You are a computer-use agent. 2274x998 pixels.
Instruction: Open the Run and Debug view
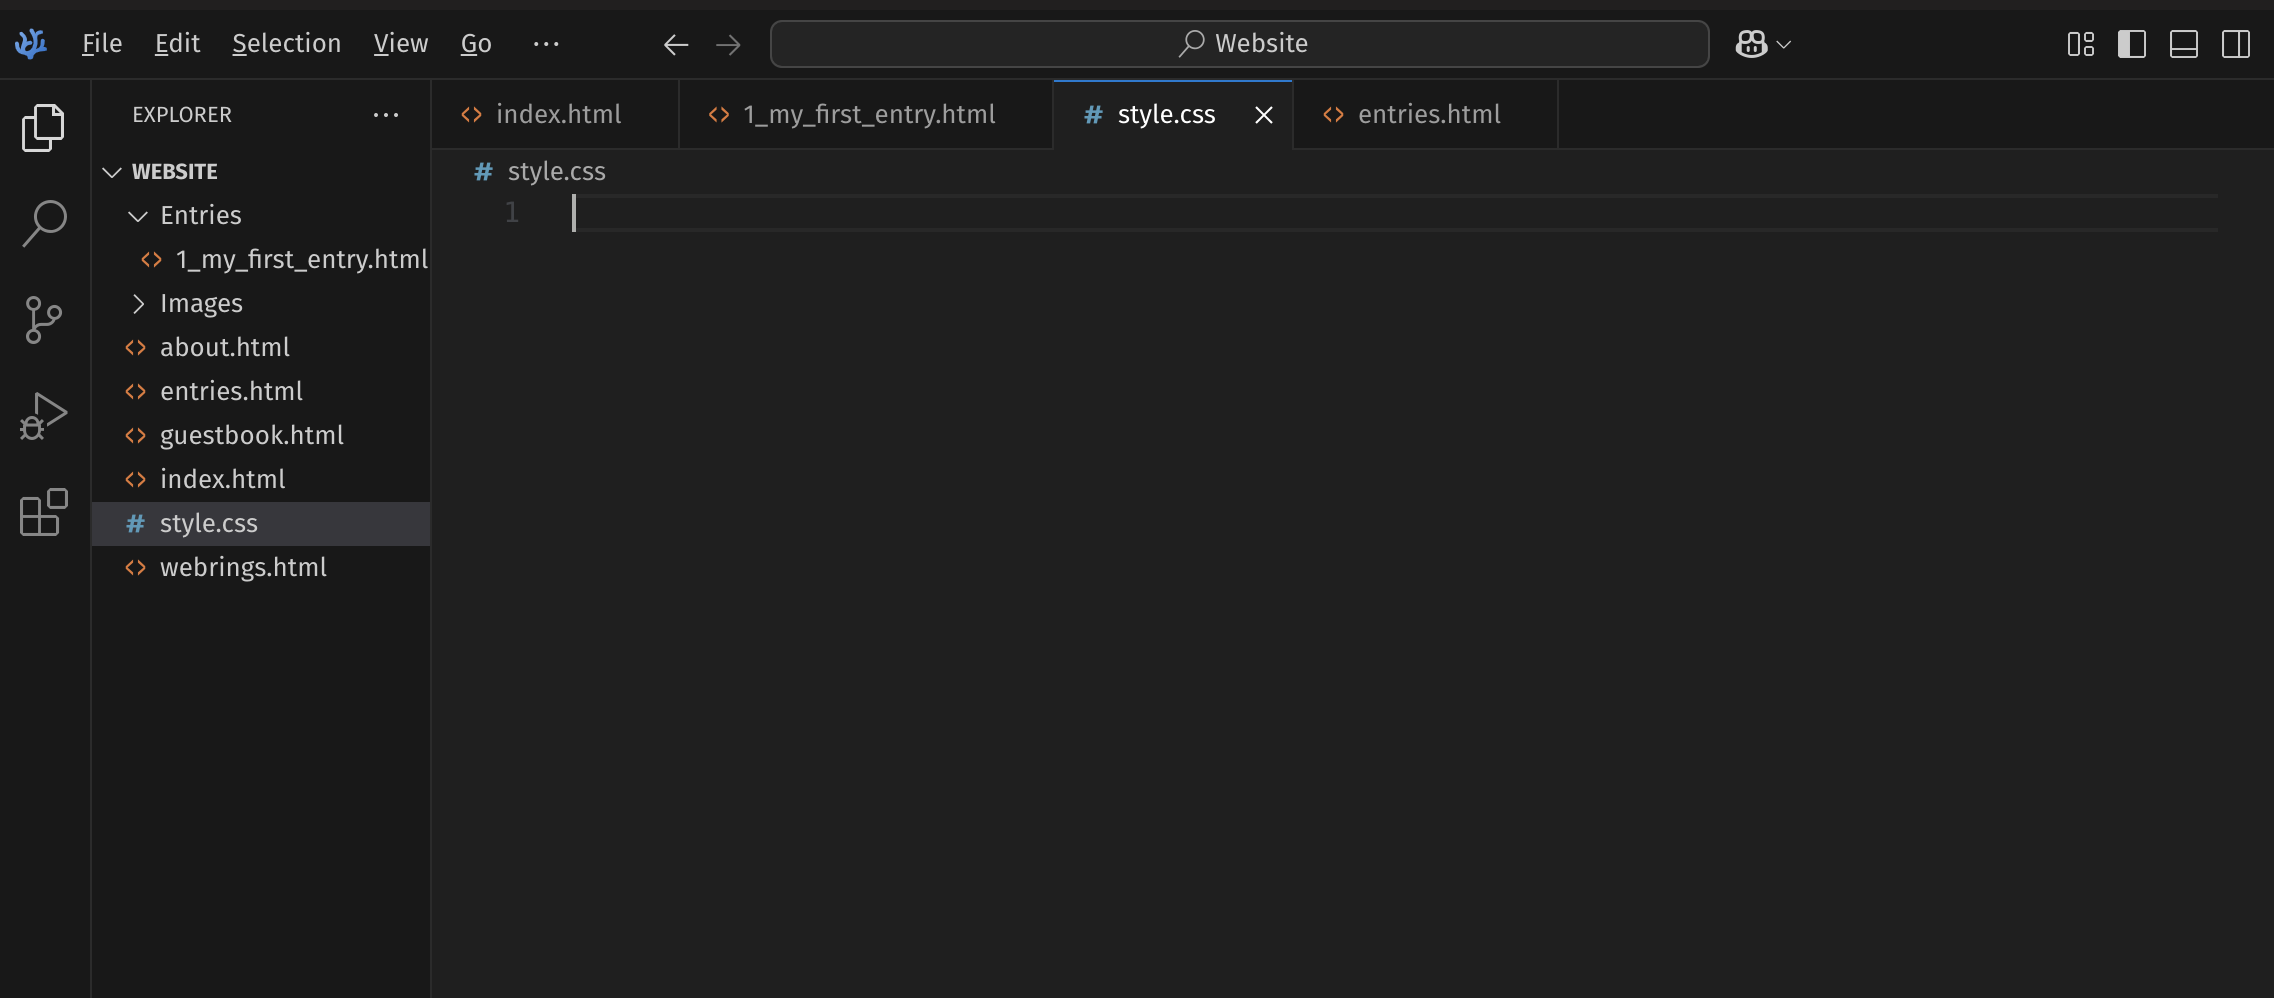[x=43, y=416]
